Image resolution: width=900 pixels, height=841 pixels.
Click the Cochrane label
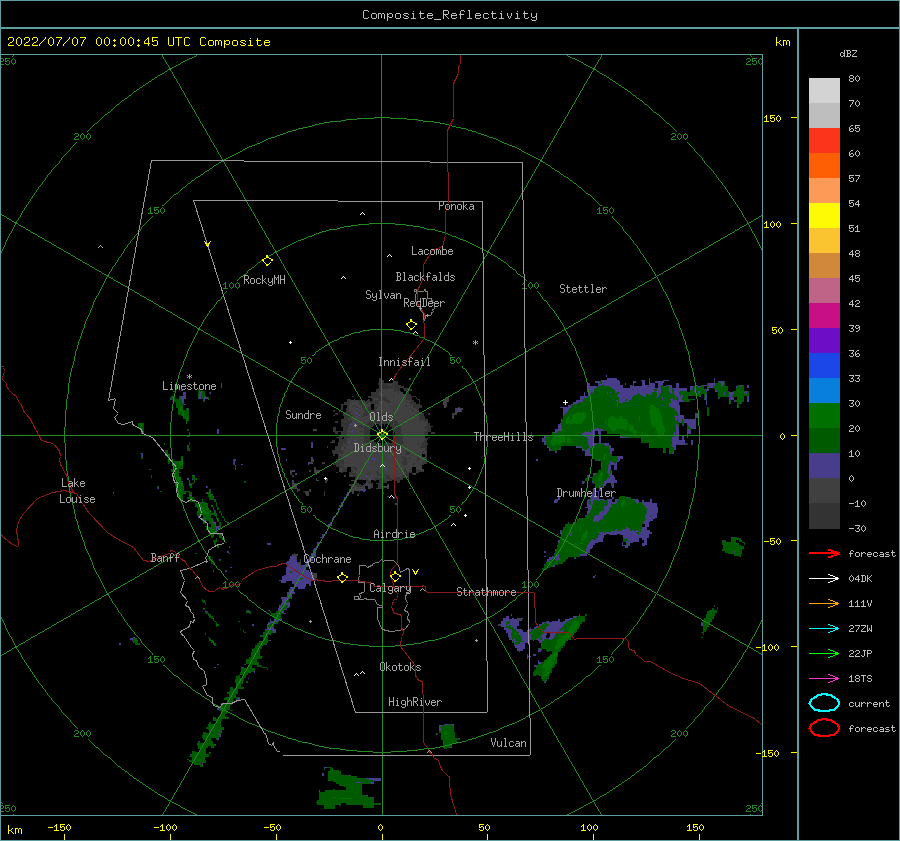pyautogui.click(x=327, y=559)
